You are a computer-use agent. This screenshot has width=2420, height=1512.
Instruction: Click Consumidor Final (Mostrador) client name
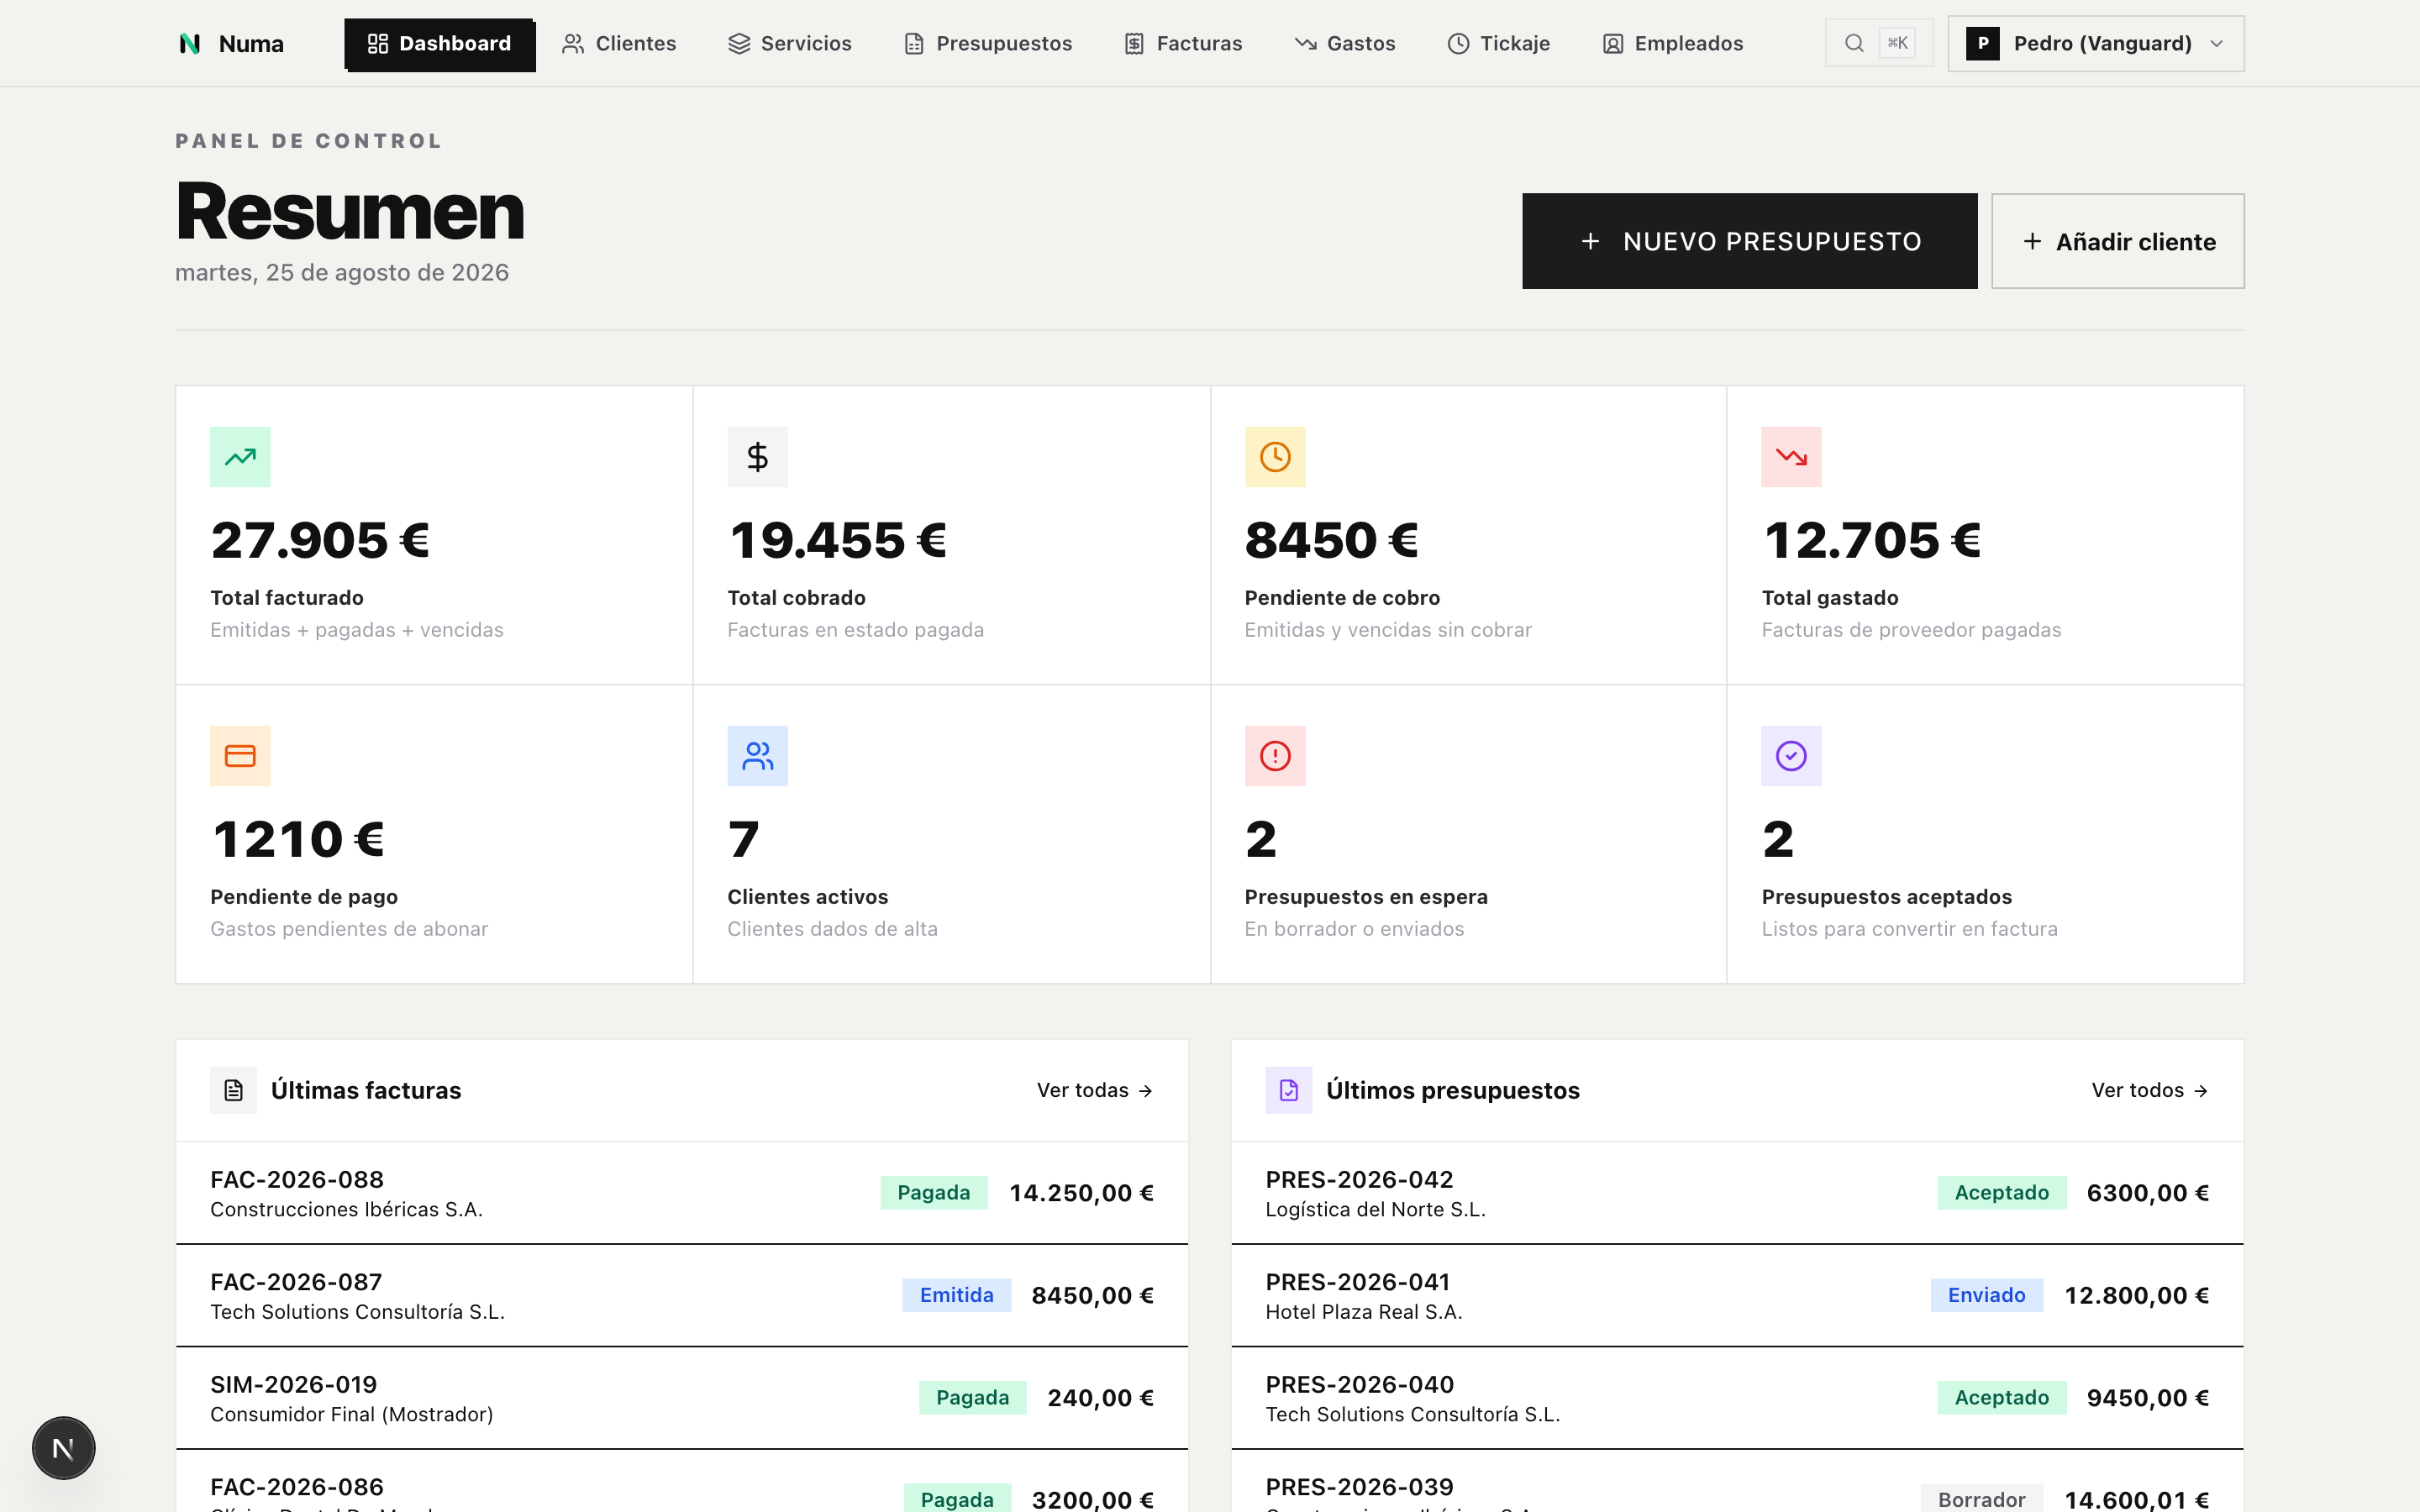pos(352,1414)
